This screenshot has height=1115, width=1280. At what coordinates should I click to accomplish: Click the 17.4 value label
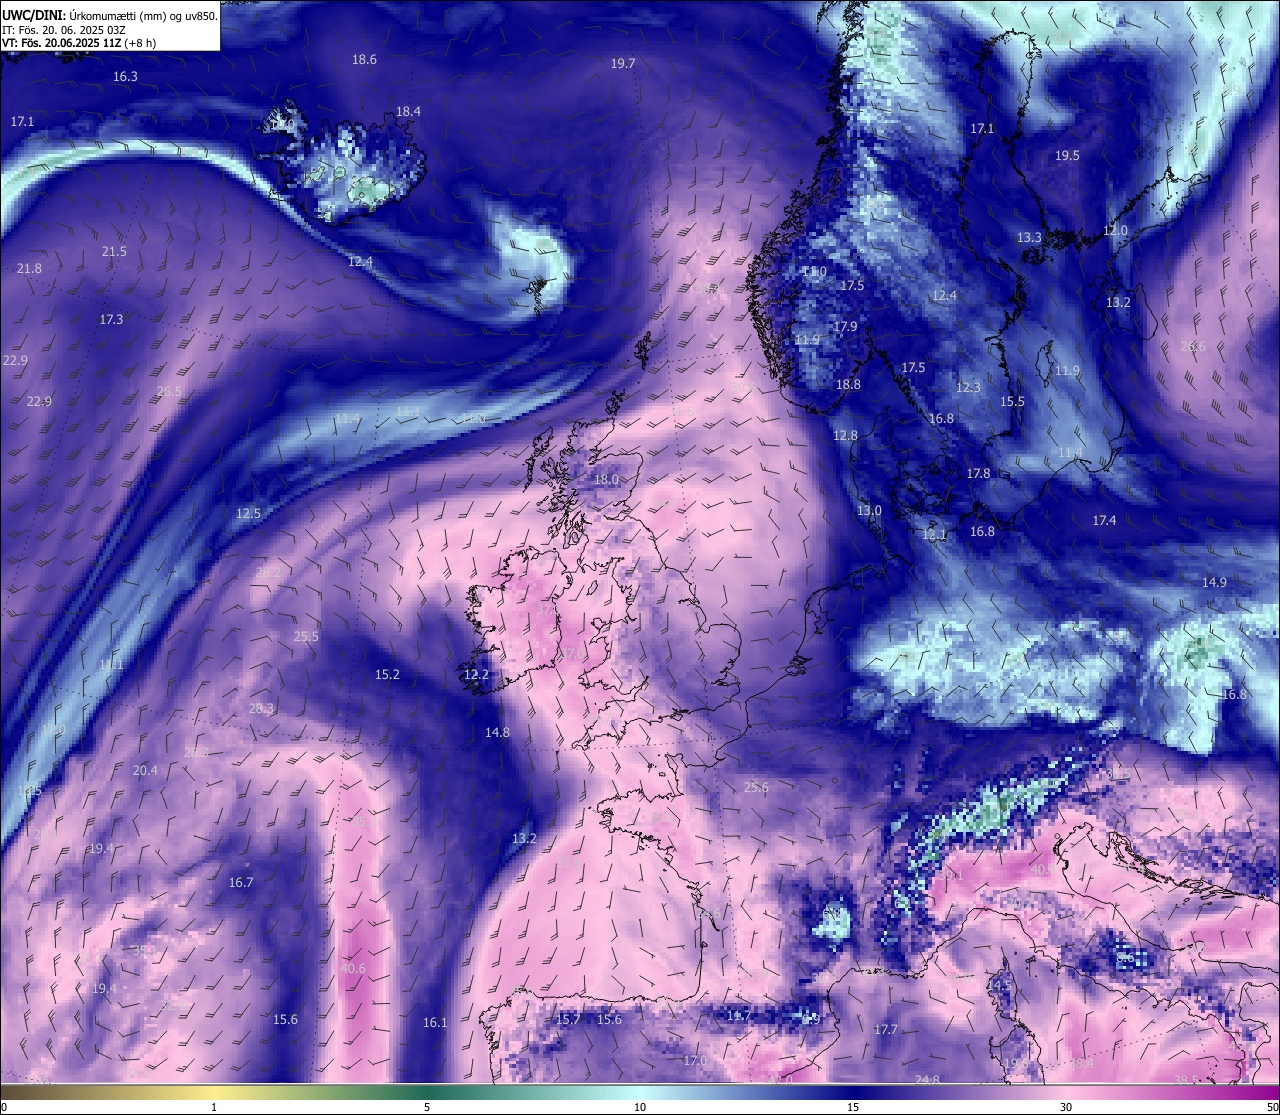(1104, 521)
